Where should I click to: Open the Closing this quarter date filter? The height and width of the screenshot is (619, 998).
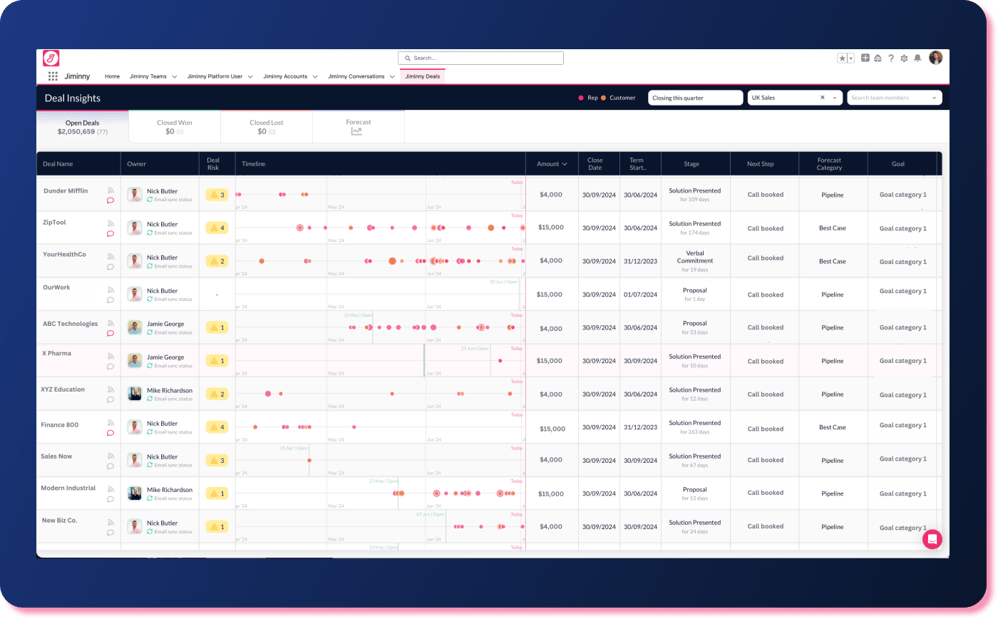(x=695, y=98)
